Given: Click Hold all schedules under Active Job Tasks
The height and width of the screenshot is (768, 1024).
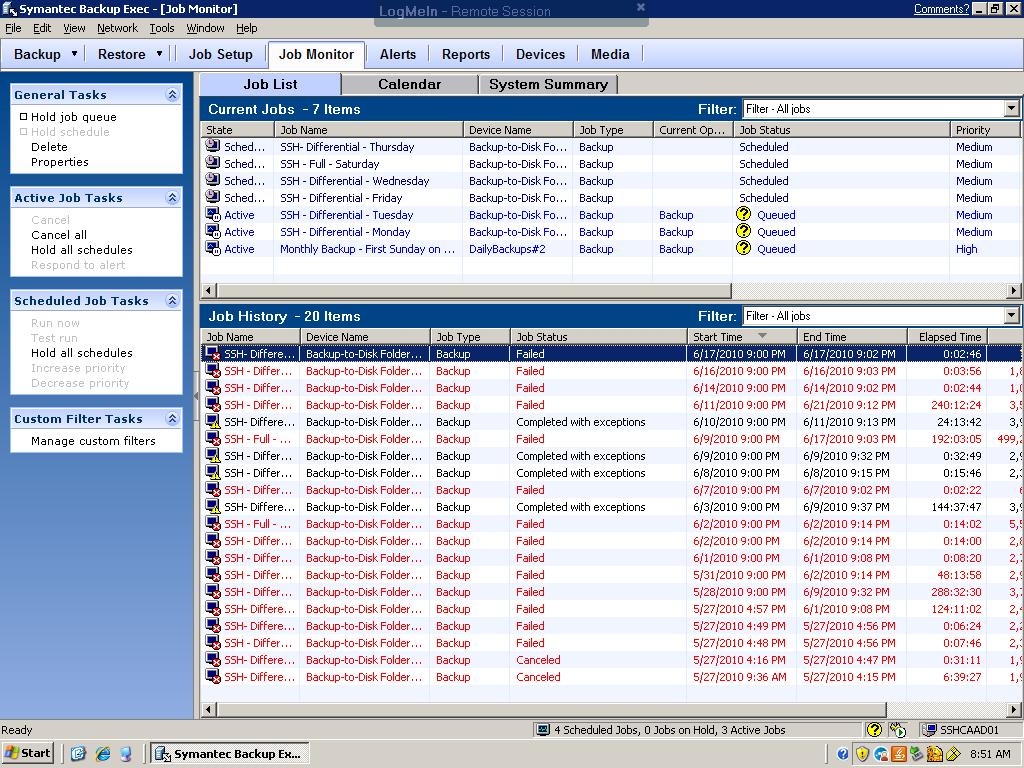Looking at the screenshot, I should click(82, 250).
